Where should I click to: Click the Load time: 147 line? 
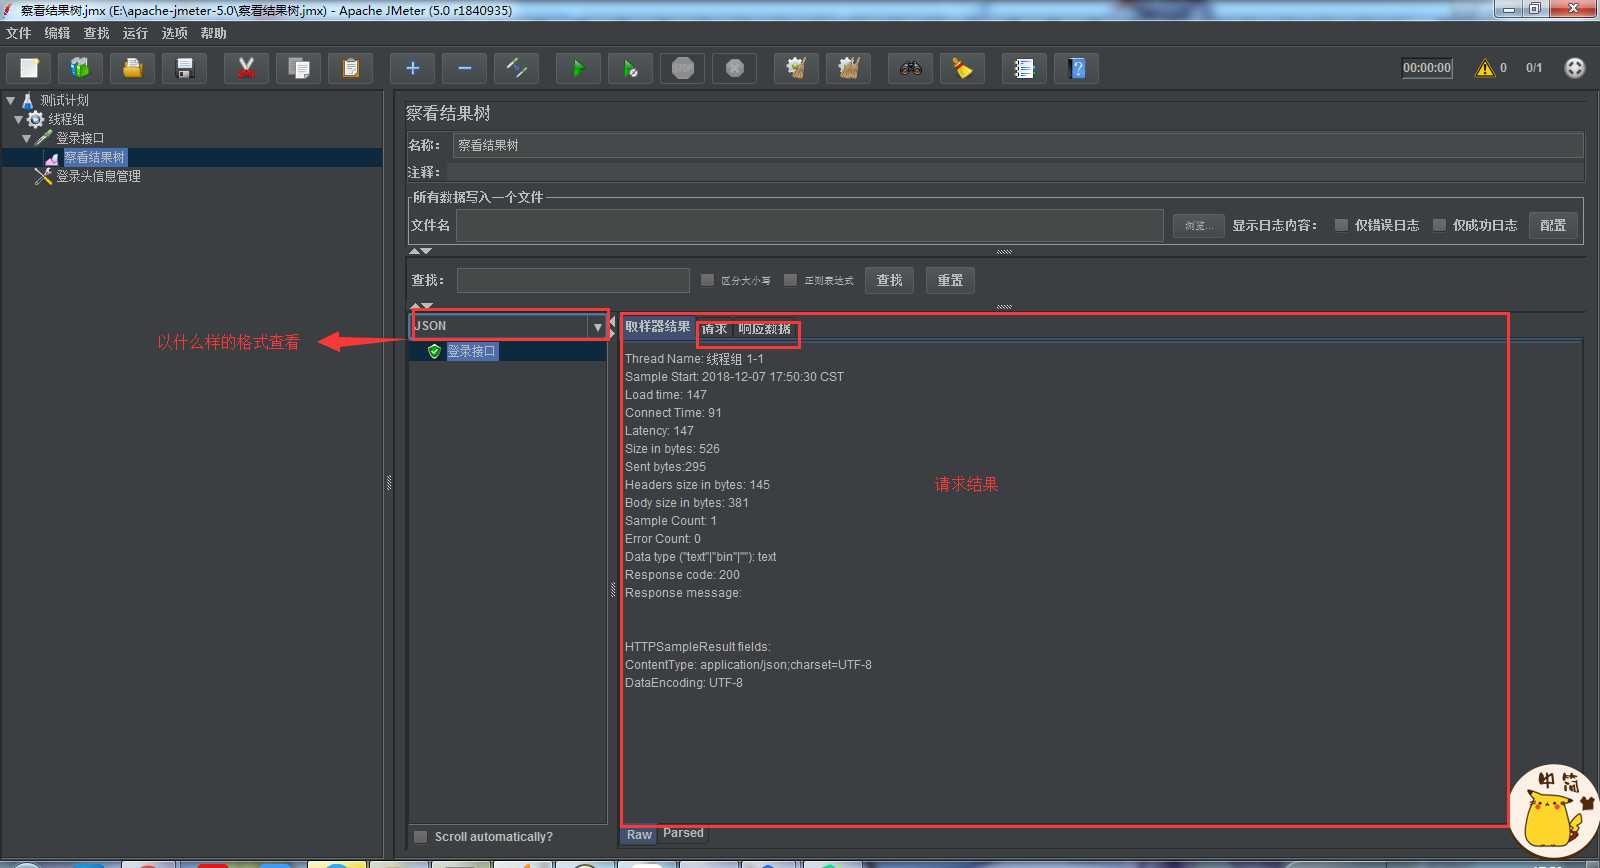pos(666,395)
